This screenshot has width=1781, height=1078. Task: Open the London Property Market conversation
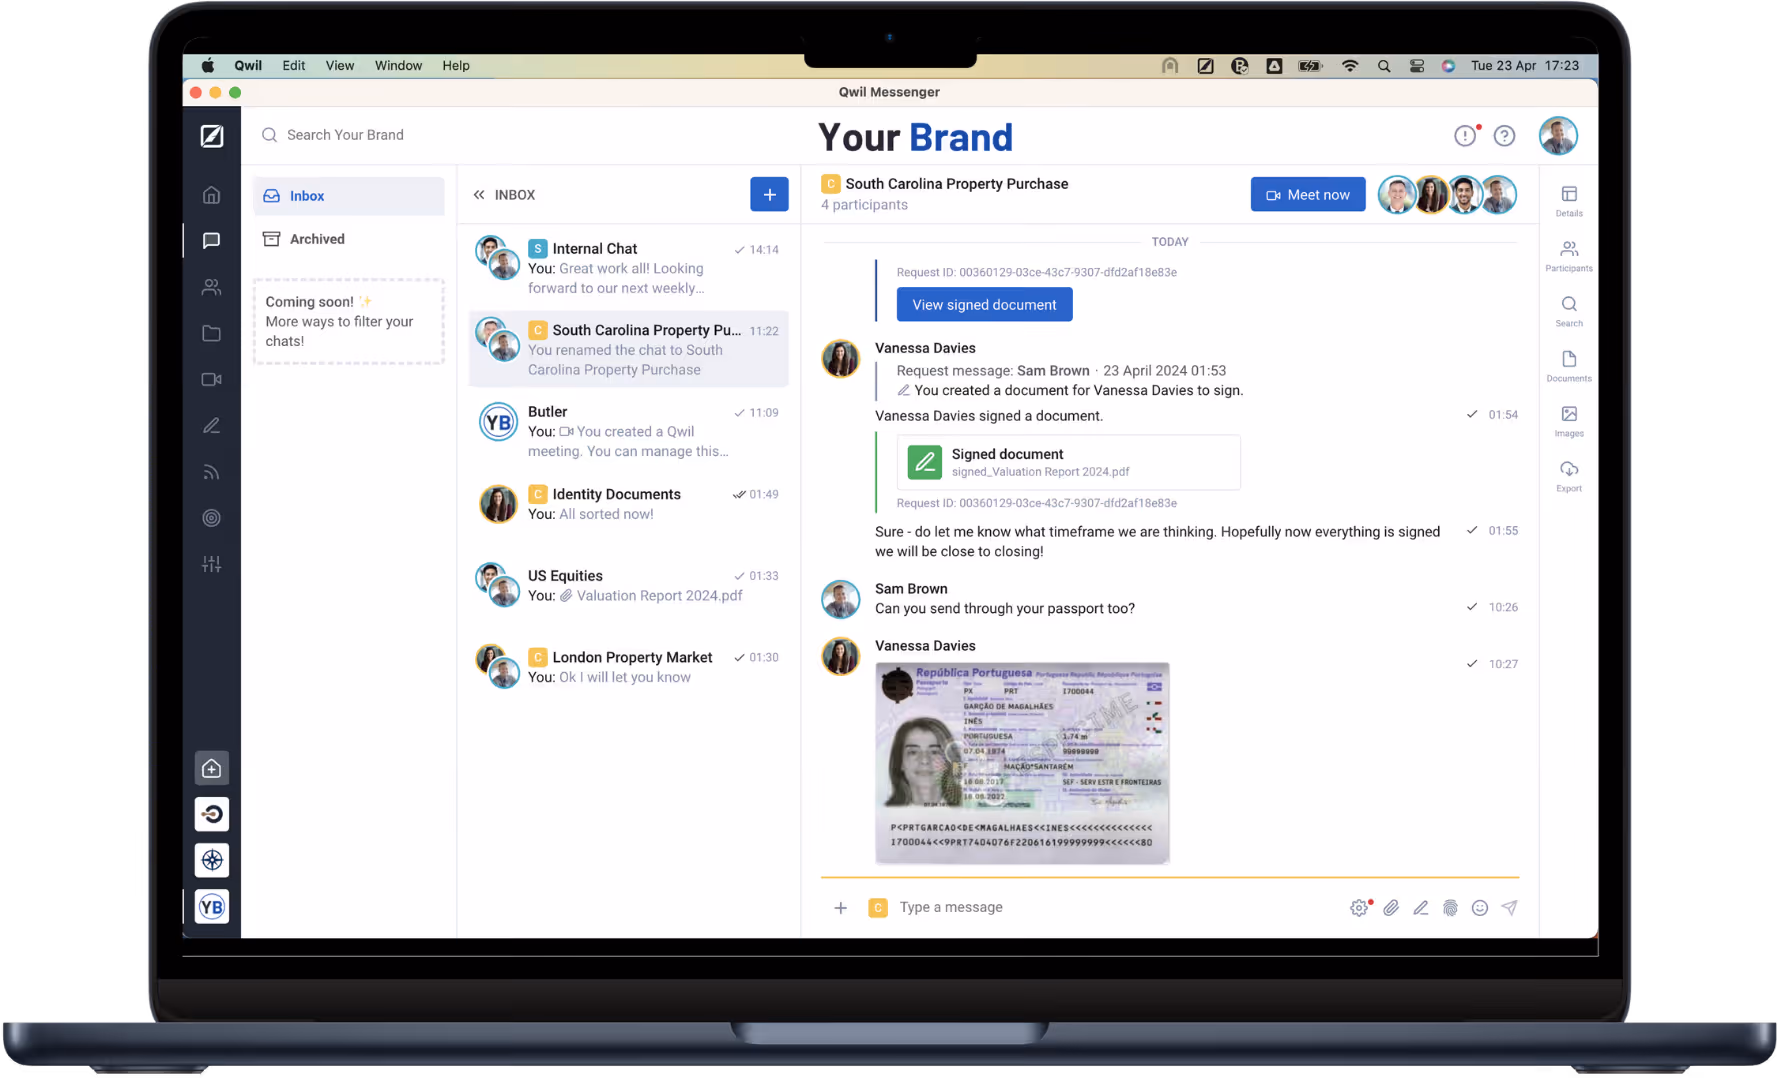(x=629, y=667)
